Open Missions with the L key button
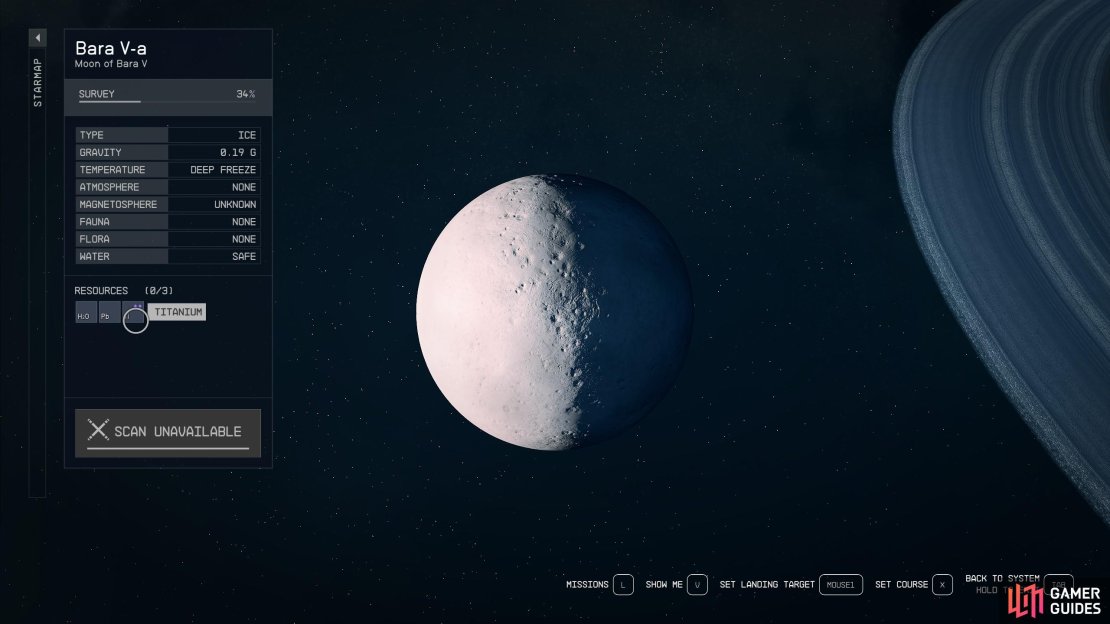The height and width of the screenshot is (624, 1110). tap(623, 584)
